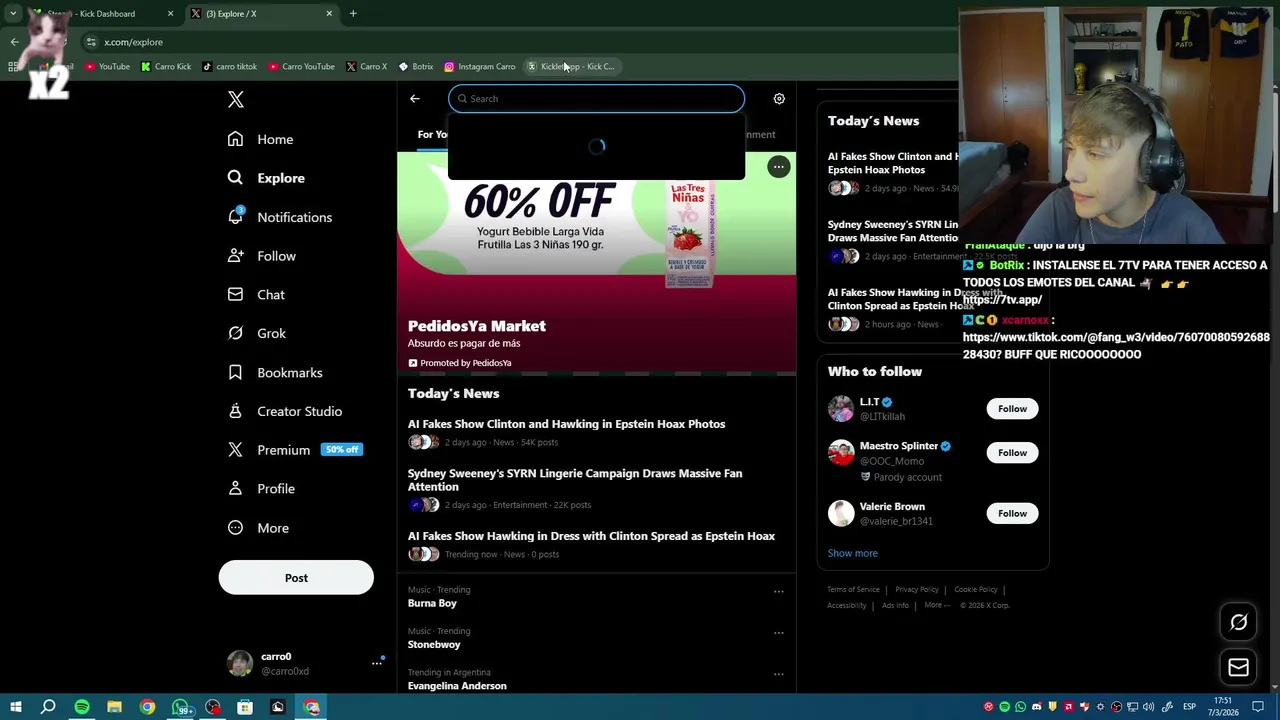Open Bookmarks in the sidebar
This screenshot has height=720, width=1280.
pos(274,372)
